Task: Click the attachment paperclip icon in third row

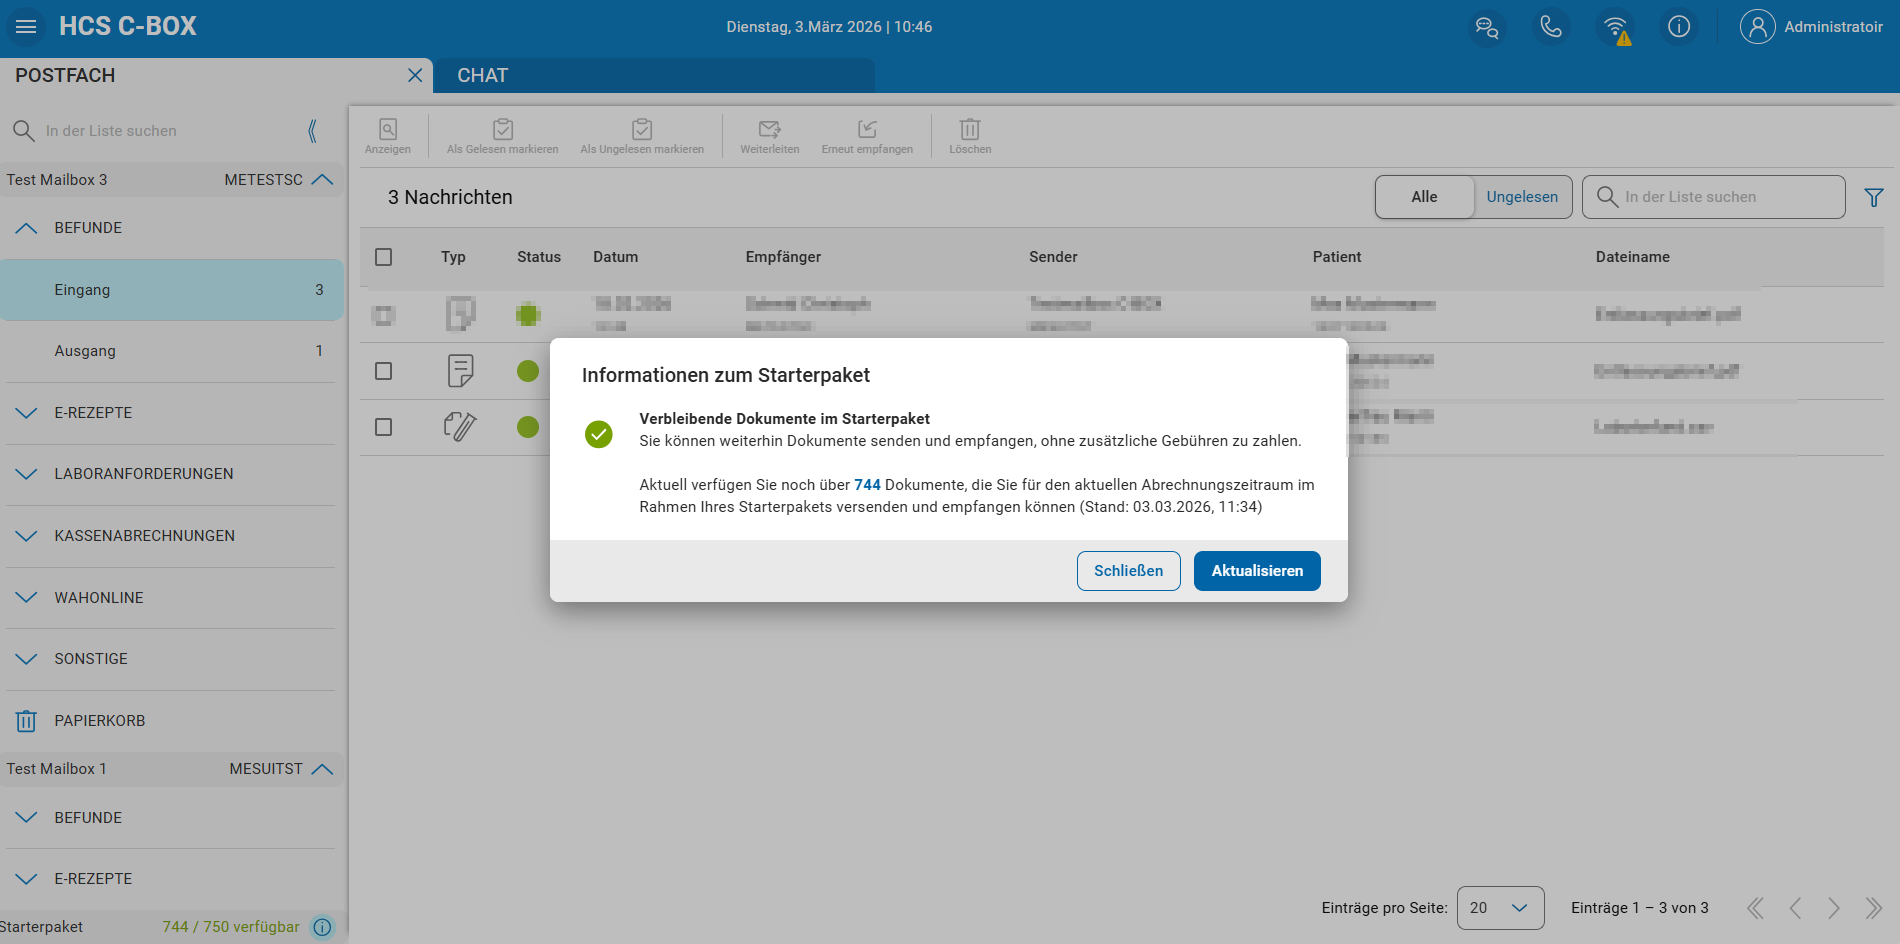Action: (x=460, y=427)
